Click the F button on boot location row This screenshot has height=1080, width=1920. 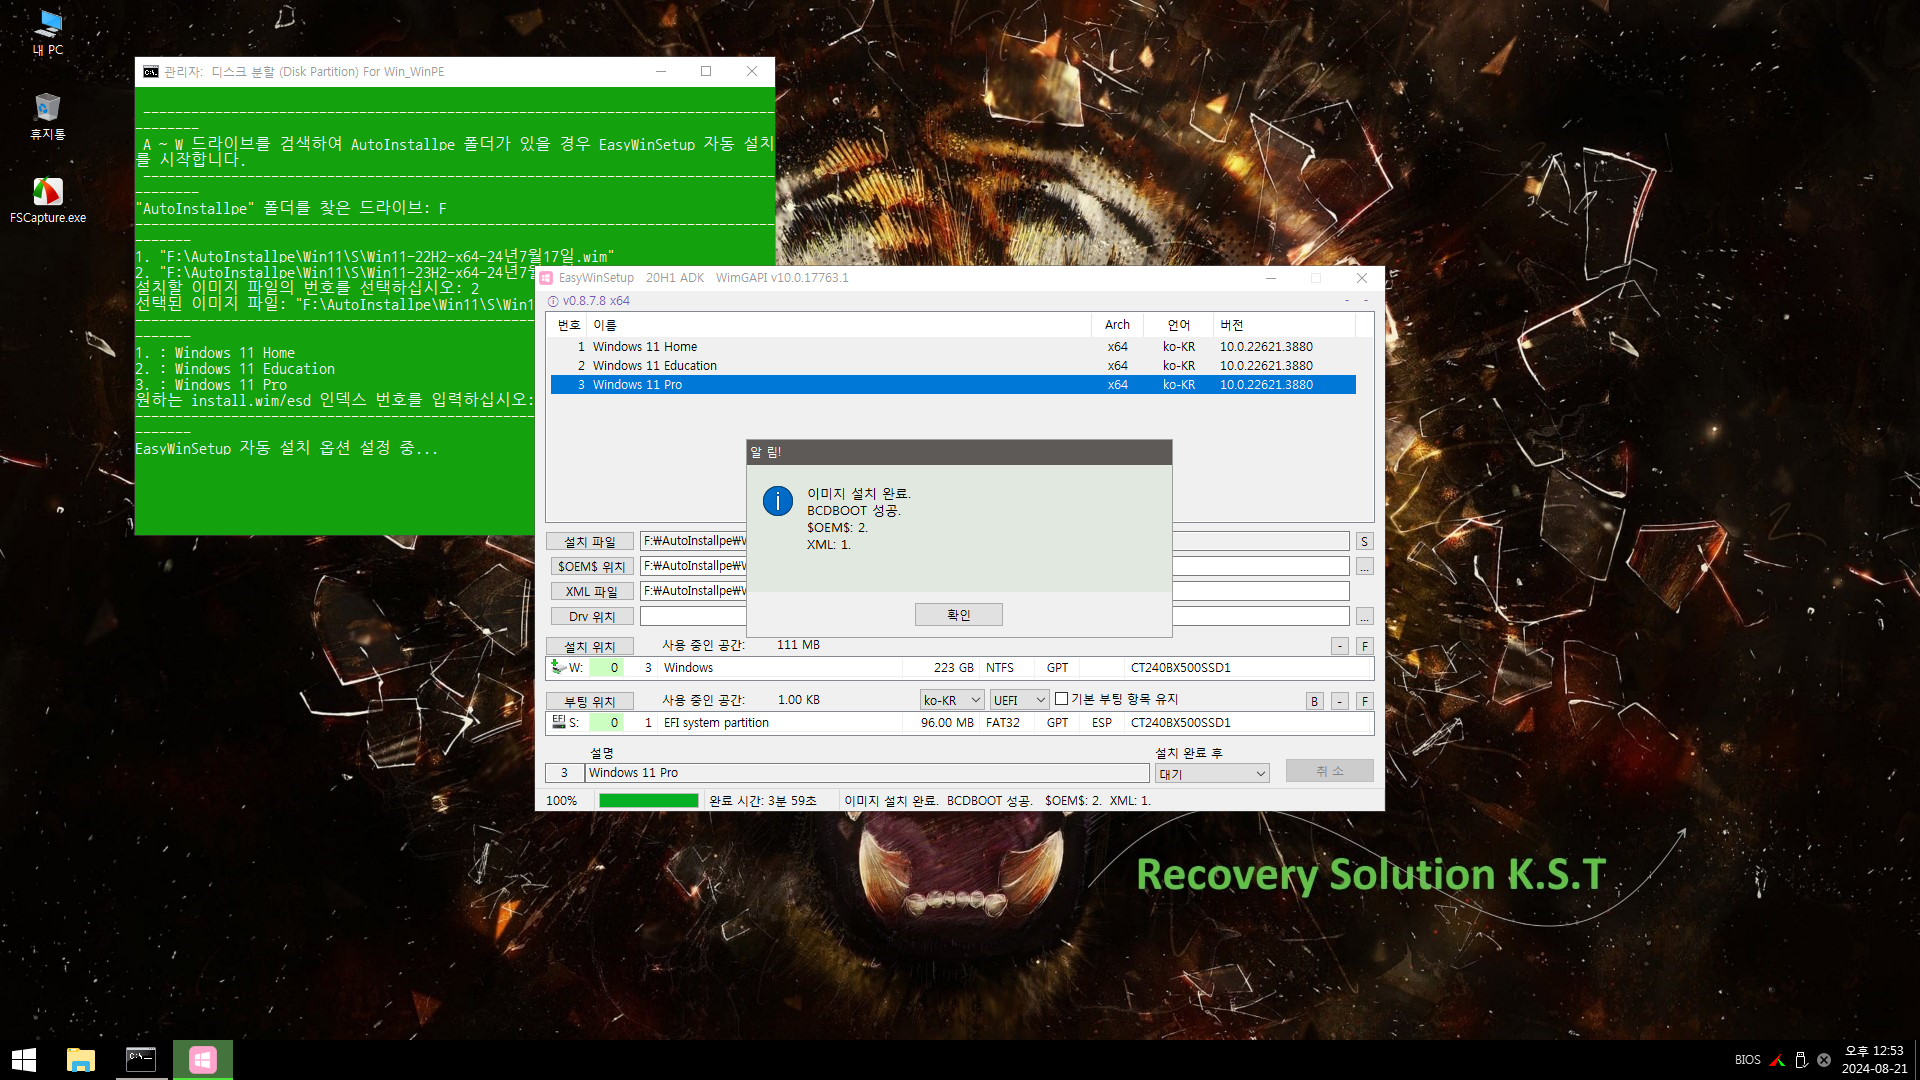click(1365, 701)
